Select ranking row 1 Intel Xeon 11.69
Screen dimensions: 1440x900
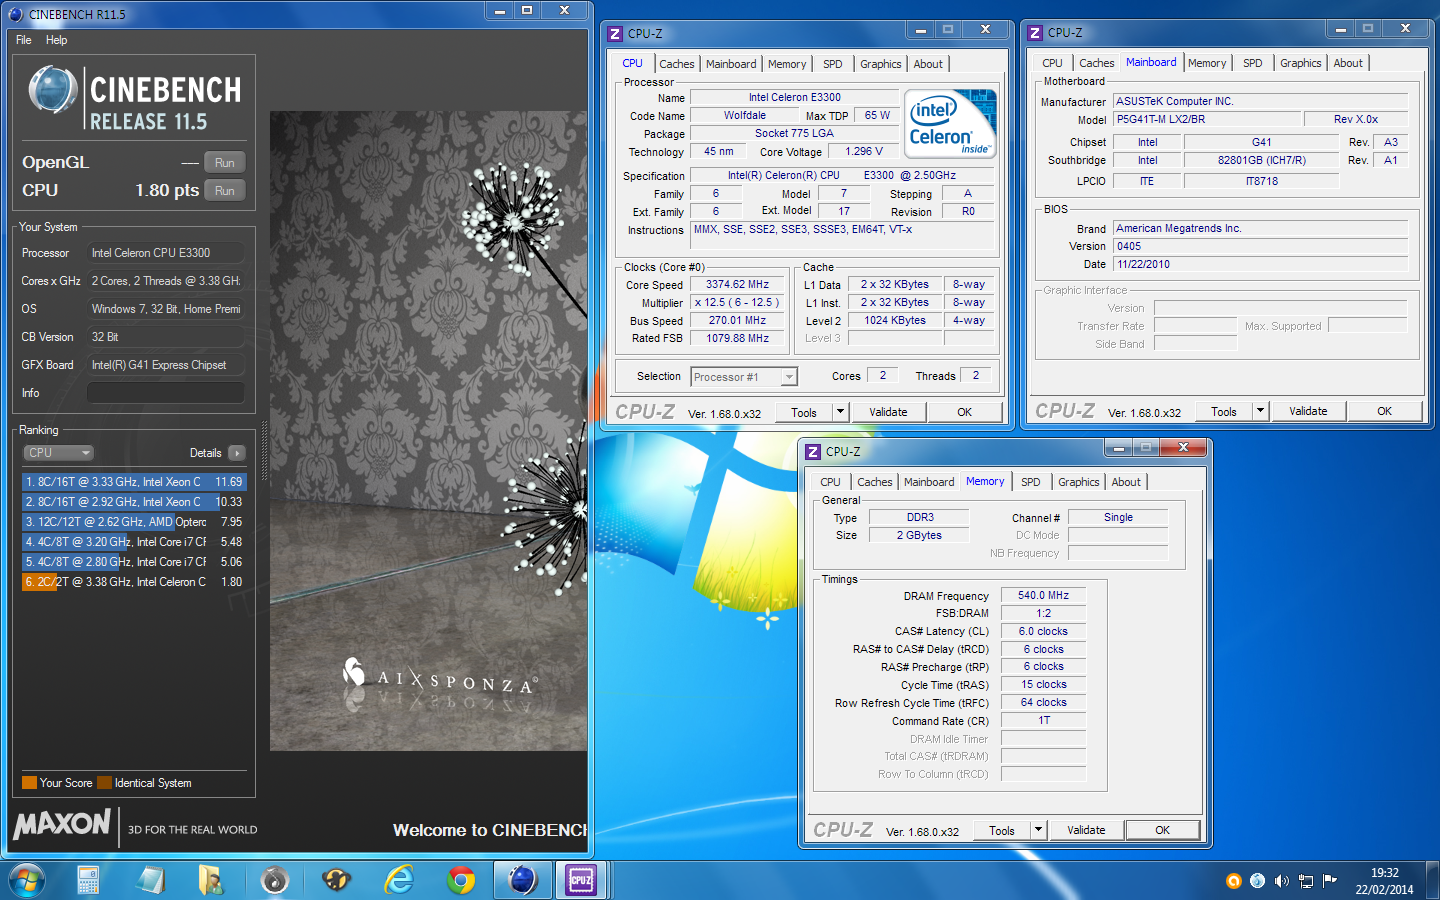134,482
